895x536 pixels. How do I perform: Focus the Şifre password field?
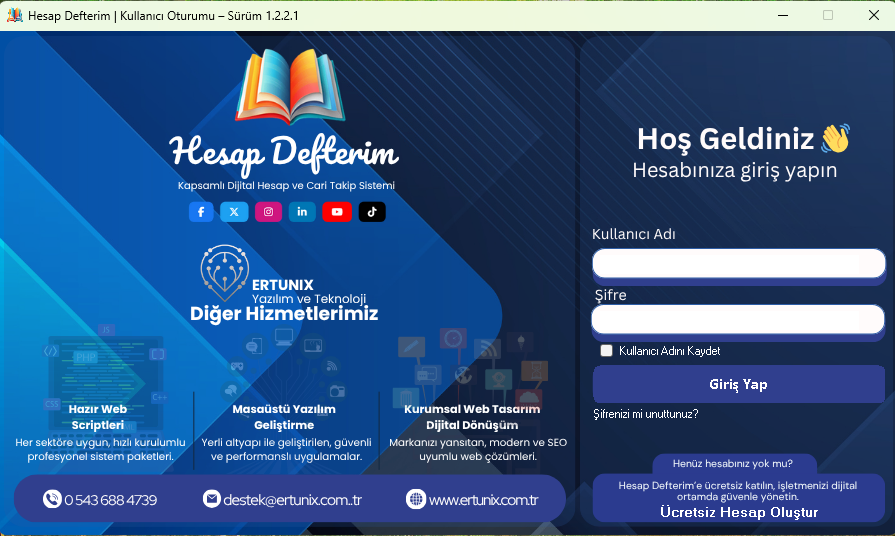[738, 319]
